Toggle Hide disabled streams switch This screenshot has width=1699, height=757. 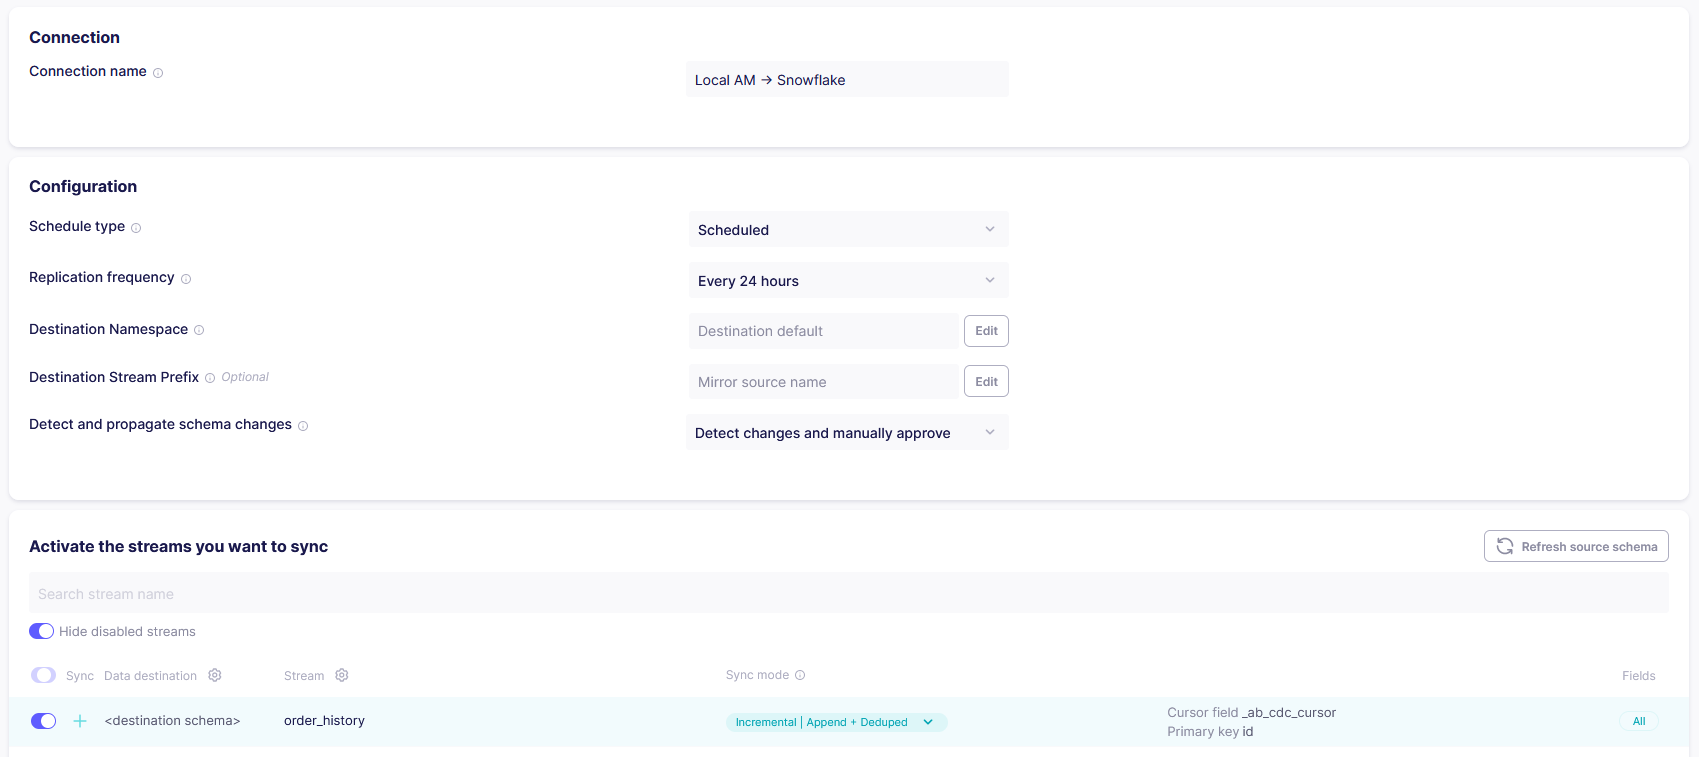pyautogui.click(x=42, y=631)
